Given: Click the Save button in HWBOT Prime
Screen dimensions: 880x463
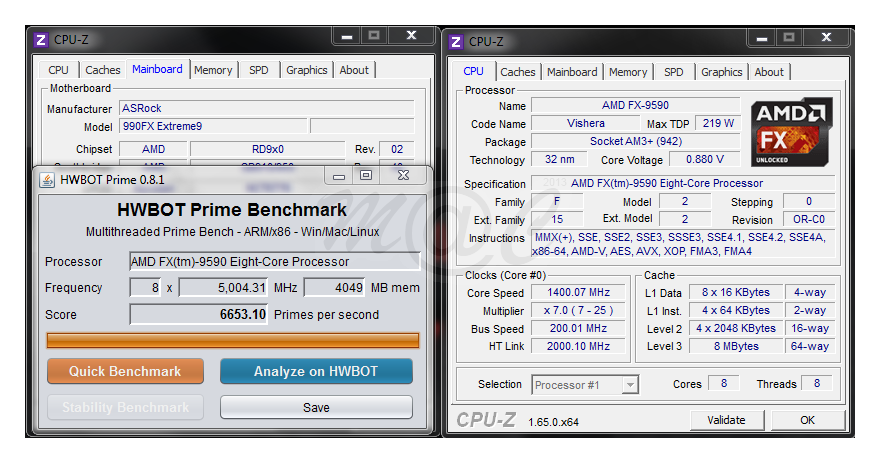Looking at the screenshot, I should (316, 407).
